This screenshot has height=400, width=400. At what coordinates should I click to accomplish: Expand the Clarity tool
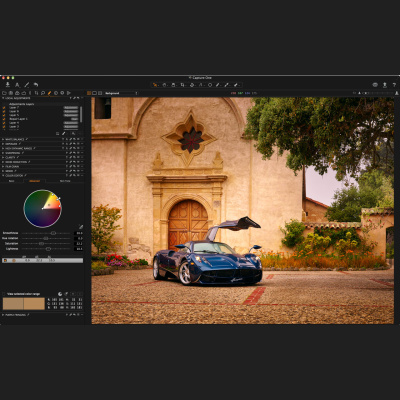click(3, 157)
